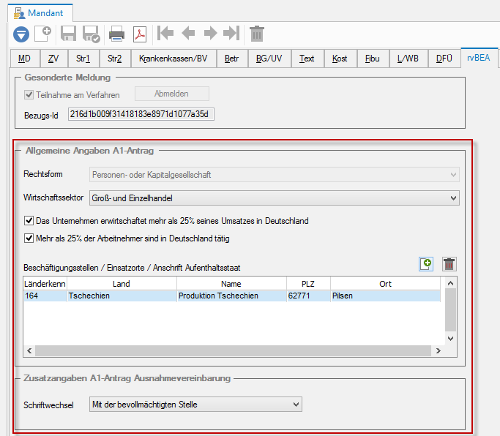Open the DFÜ tab
Screen dimensions: 500x436
[x=444, y=59]
